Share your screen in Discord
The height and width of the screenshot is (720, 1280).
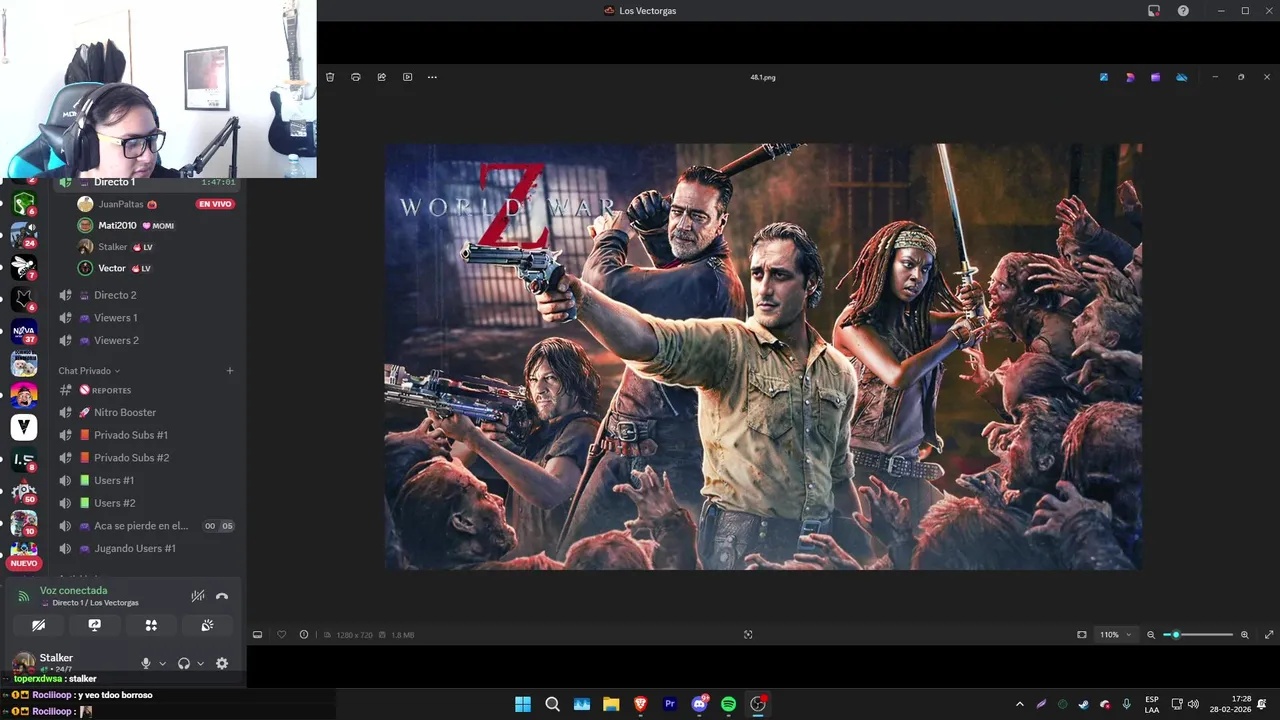94,625
